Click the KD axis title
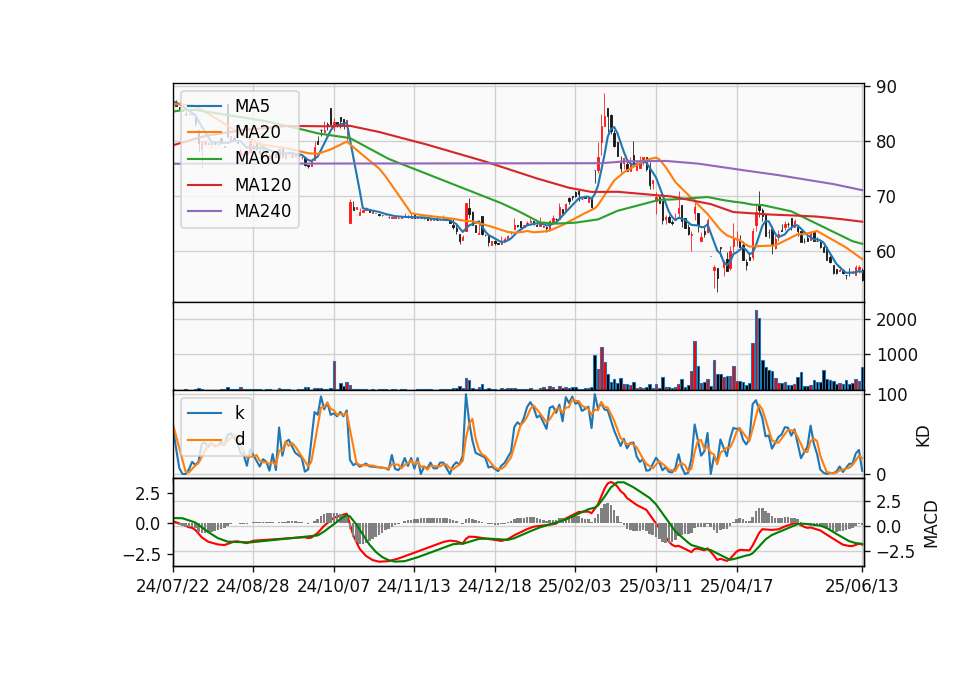The image size is (960, 690). [923, 437]
